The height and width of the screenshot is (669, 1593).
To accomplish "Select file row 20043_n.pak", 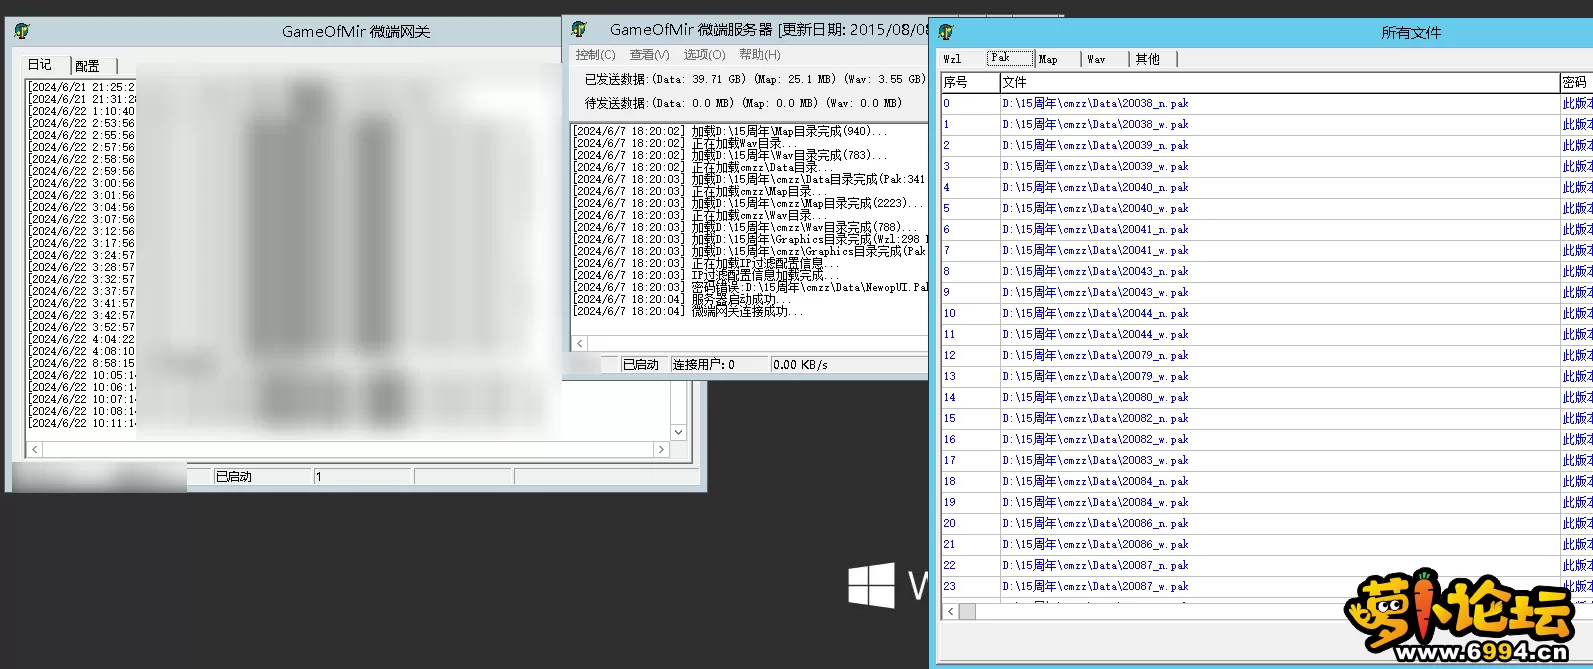I will point(1266,271).
